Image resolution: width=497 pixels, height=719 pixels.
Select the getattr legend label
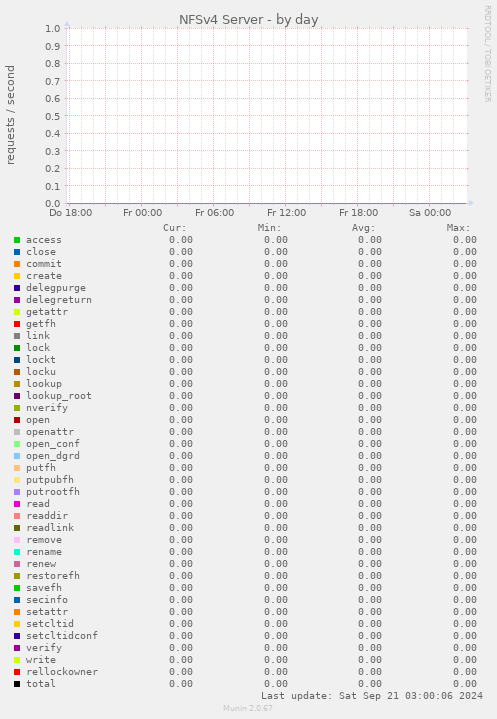pos(47,312)
